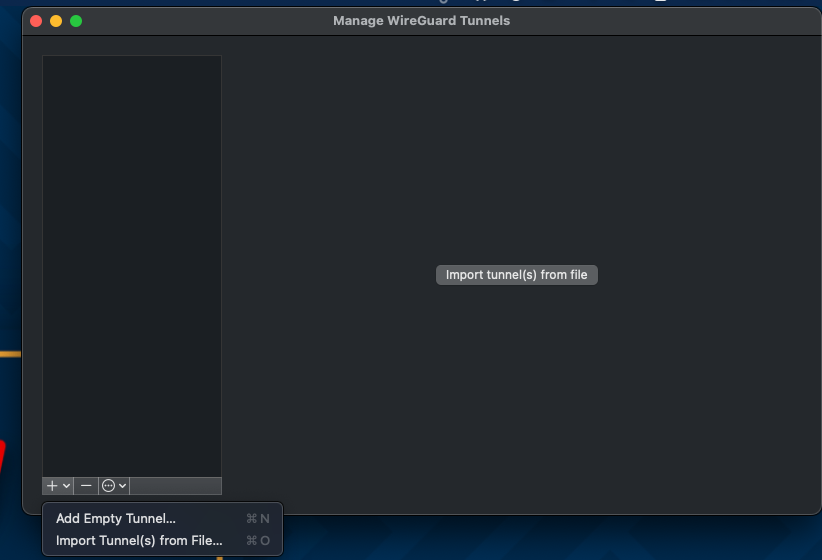Expand the chevron beside the plus icon

coord(66,486)
